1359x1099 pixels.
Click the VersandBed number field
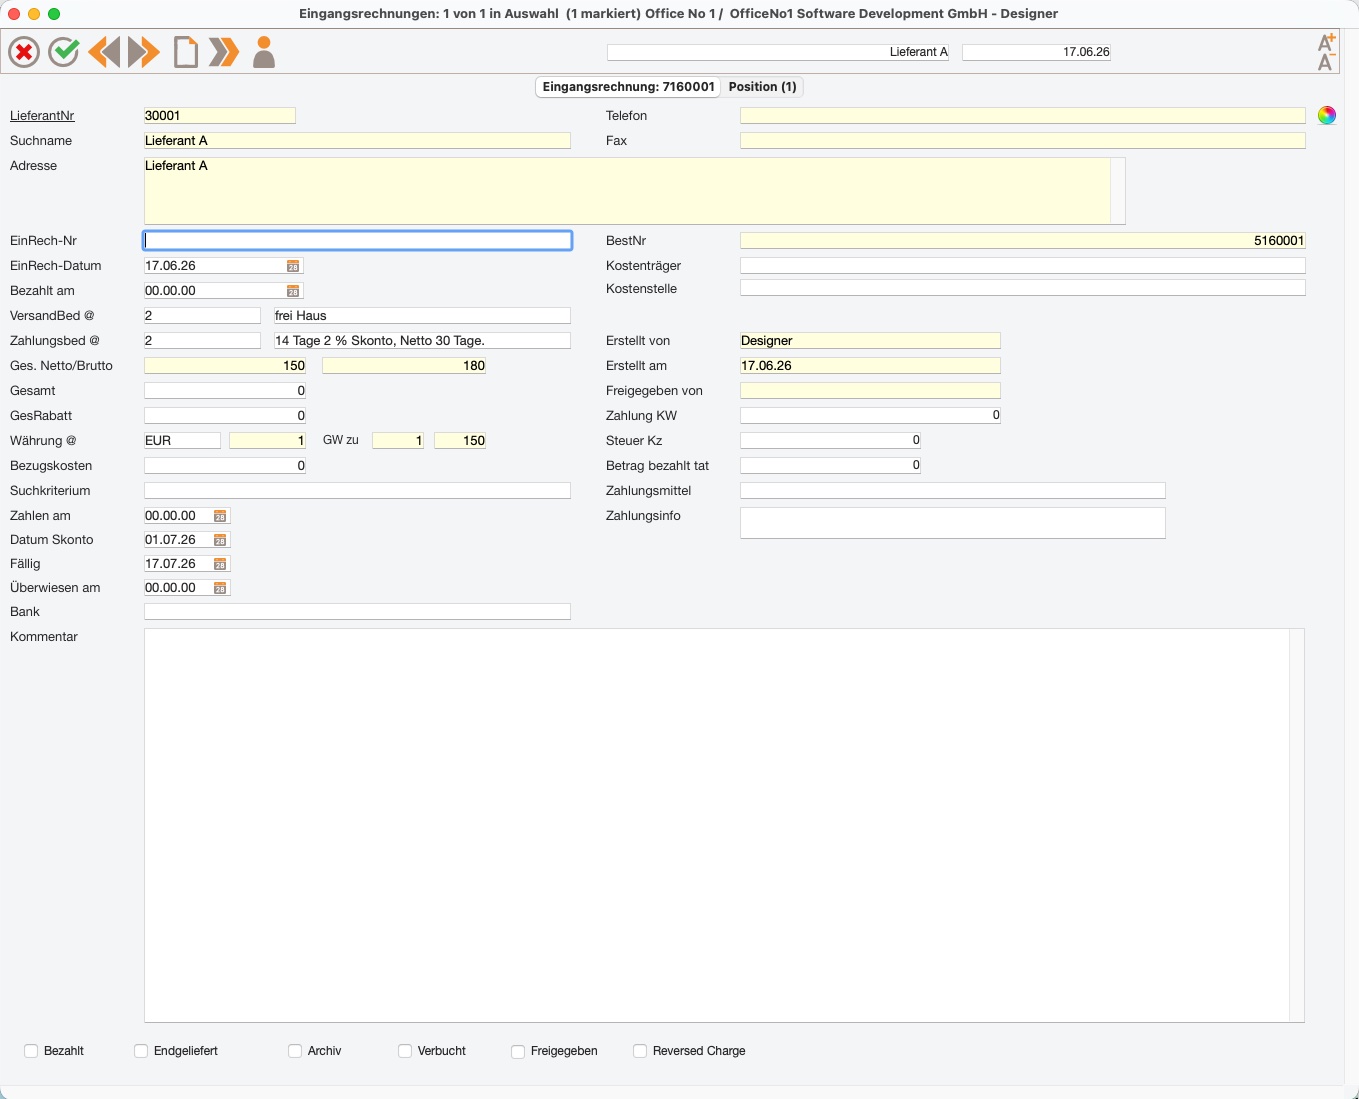(202, 316)
